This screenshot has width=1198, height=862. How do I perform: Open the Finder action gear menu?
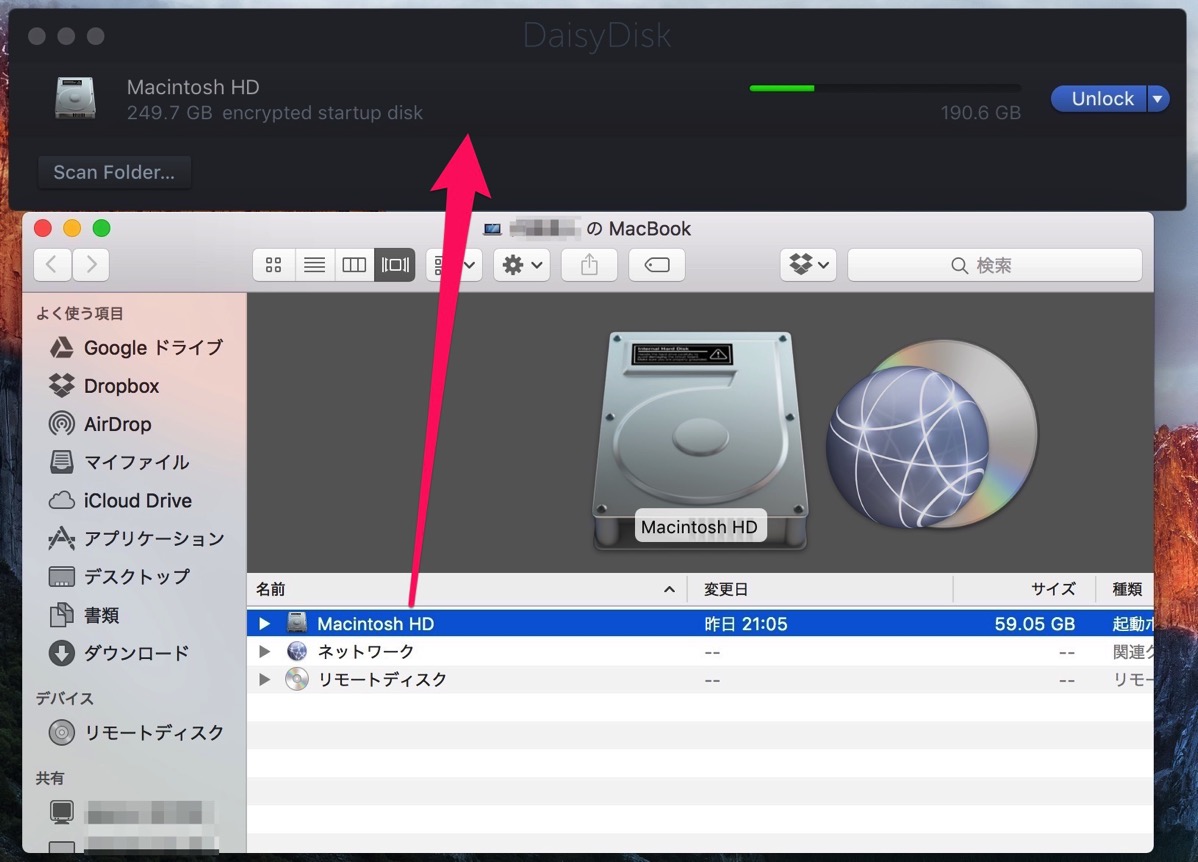point(522,264)
